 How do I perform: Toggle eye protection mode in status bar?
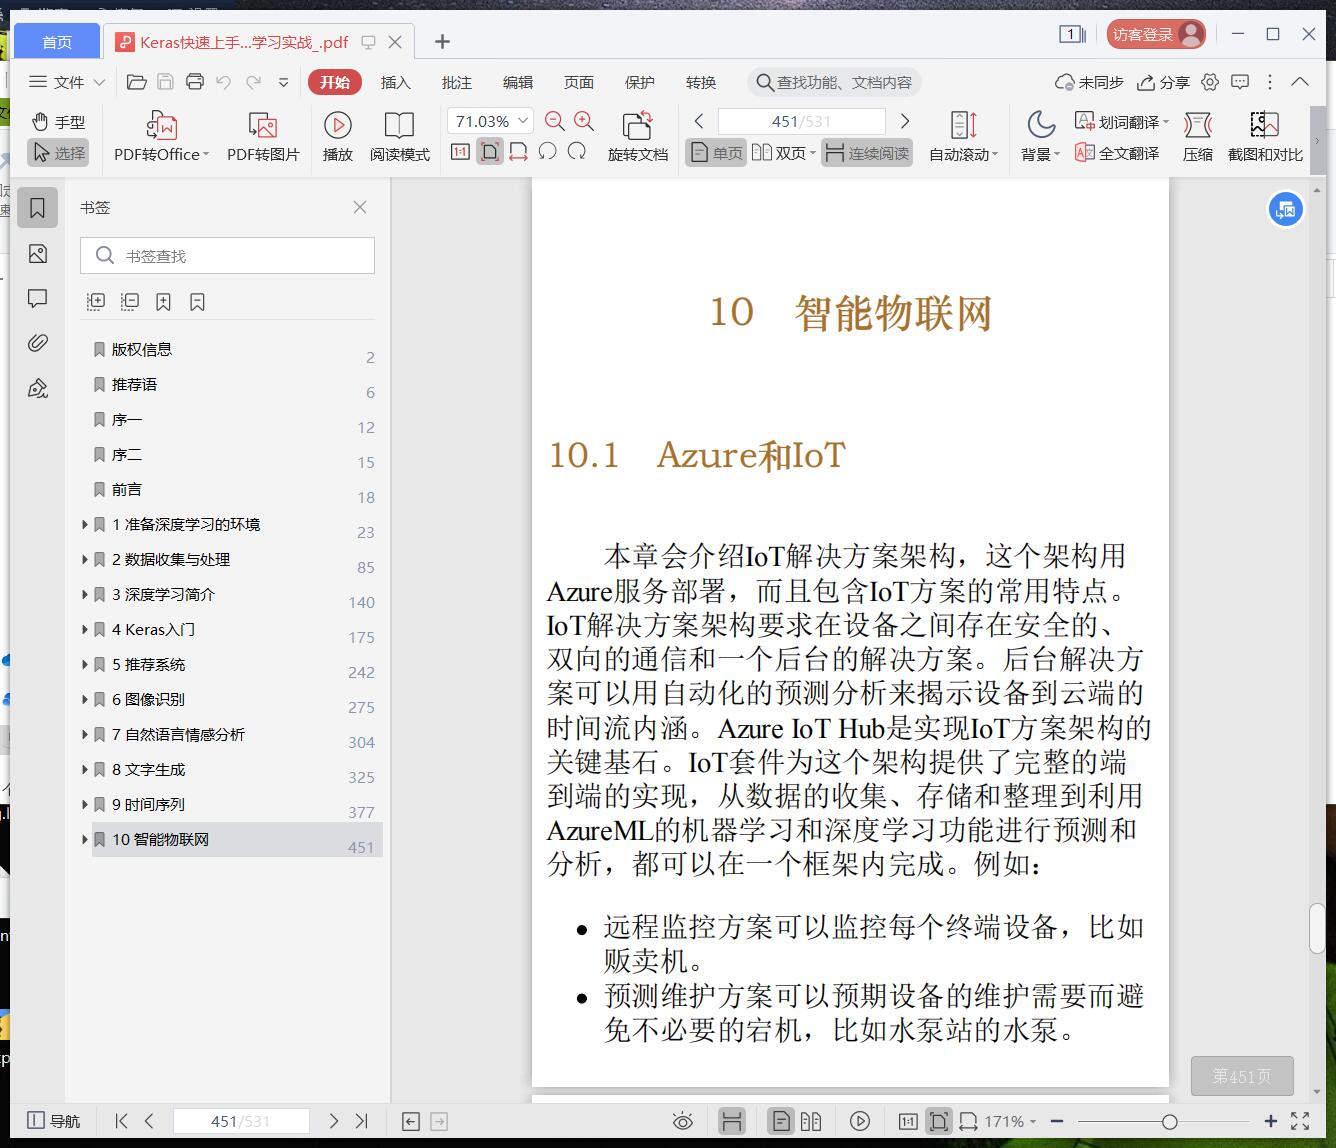(x=683, y=1121)
